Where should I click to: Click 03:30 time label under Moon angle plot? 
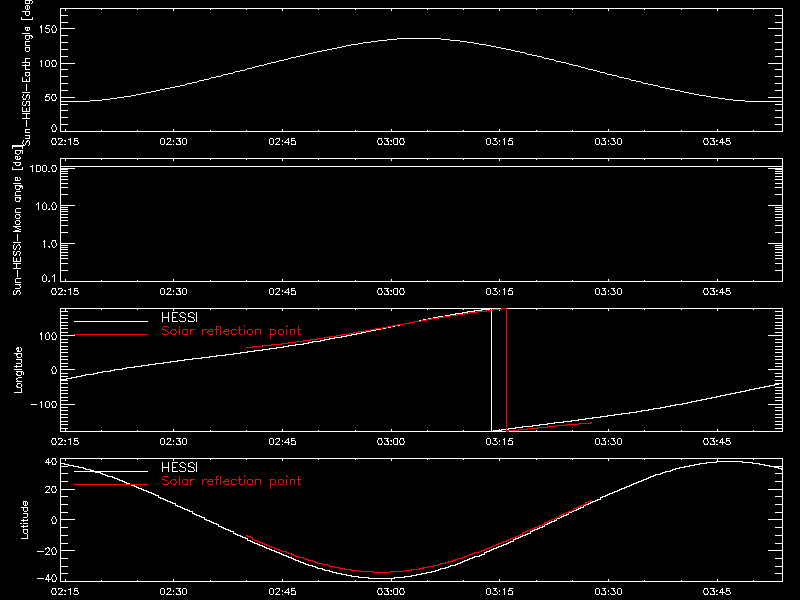pyautogui.click(x=608, y=291)
